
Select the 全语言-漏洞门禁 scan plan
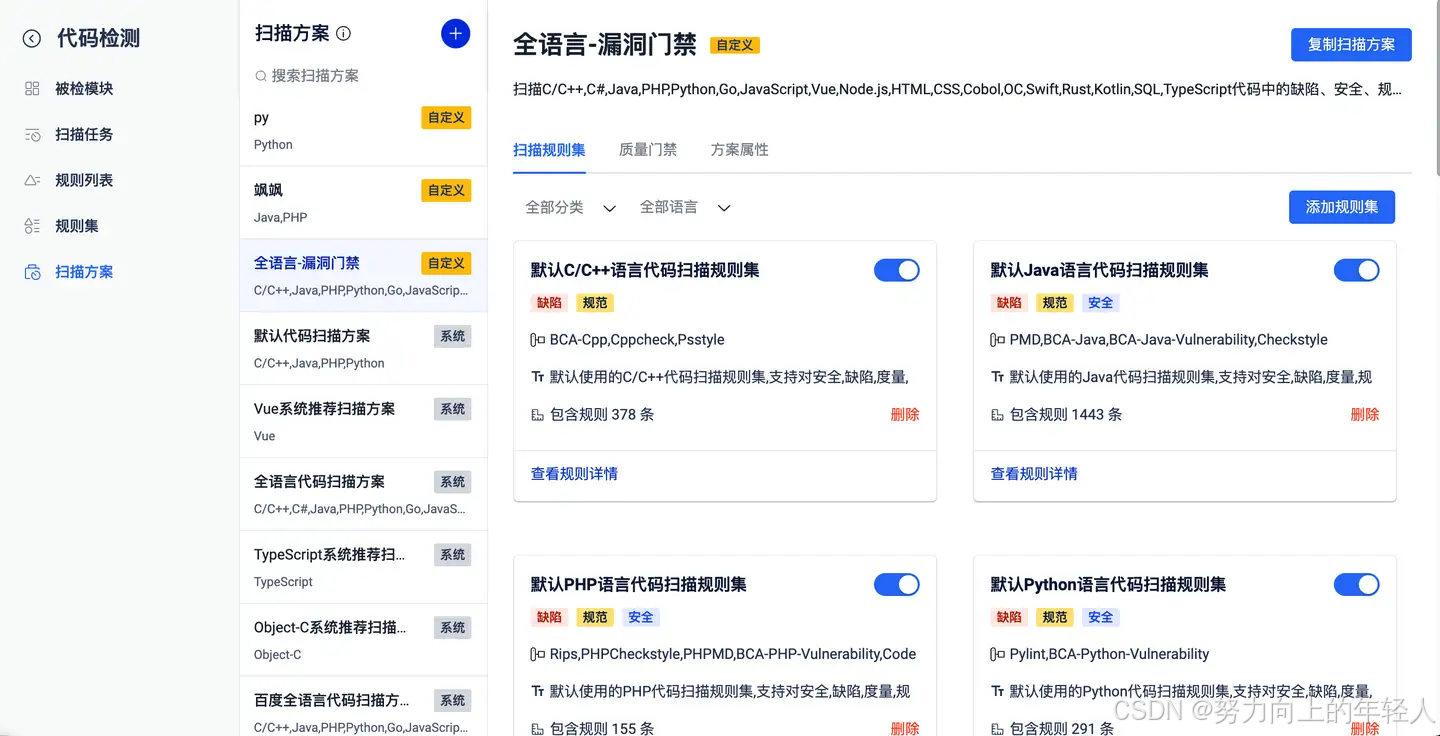click(363, 275)
